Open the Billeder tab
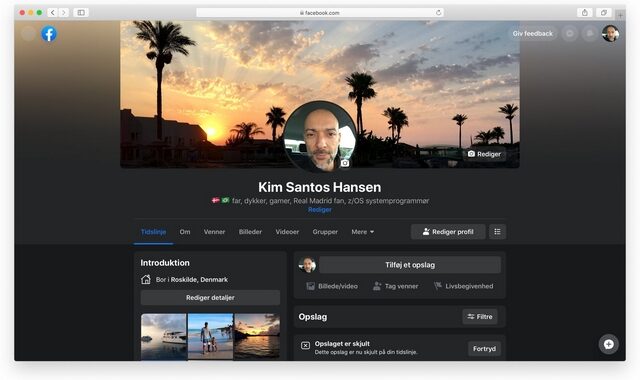Screen dimensions: 640x380 tap(250, 232)
